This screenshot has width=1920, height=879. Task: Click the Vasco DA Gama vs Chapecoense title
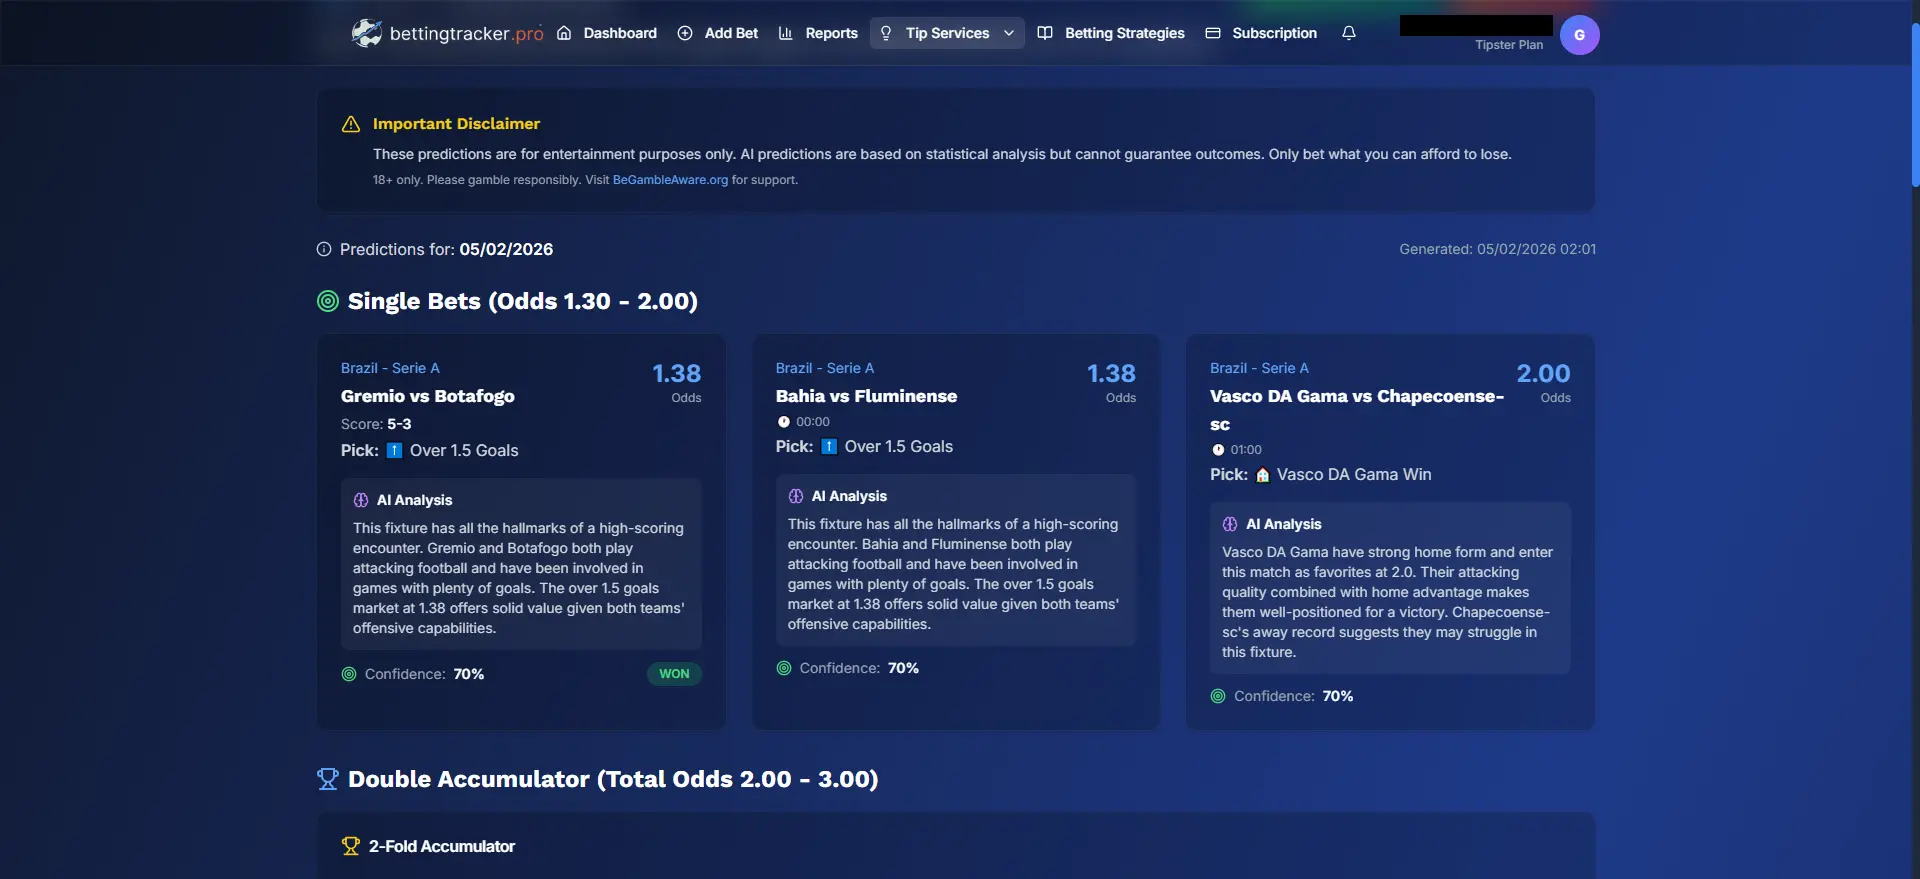point(1357,410)
